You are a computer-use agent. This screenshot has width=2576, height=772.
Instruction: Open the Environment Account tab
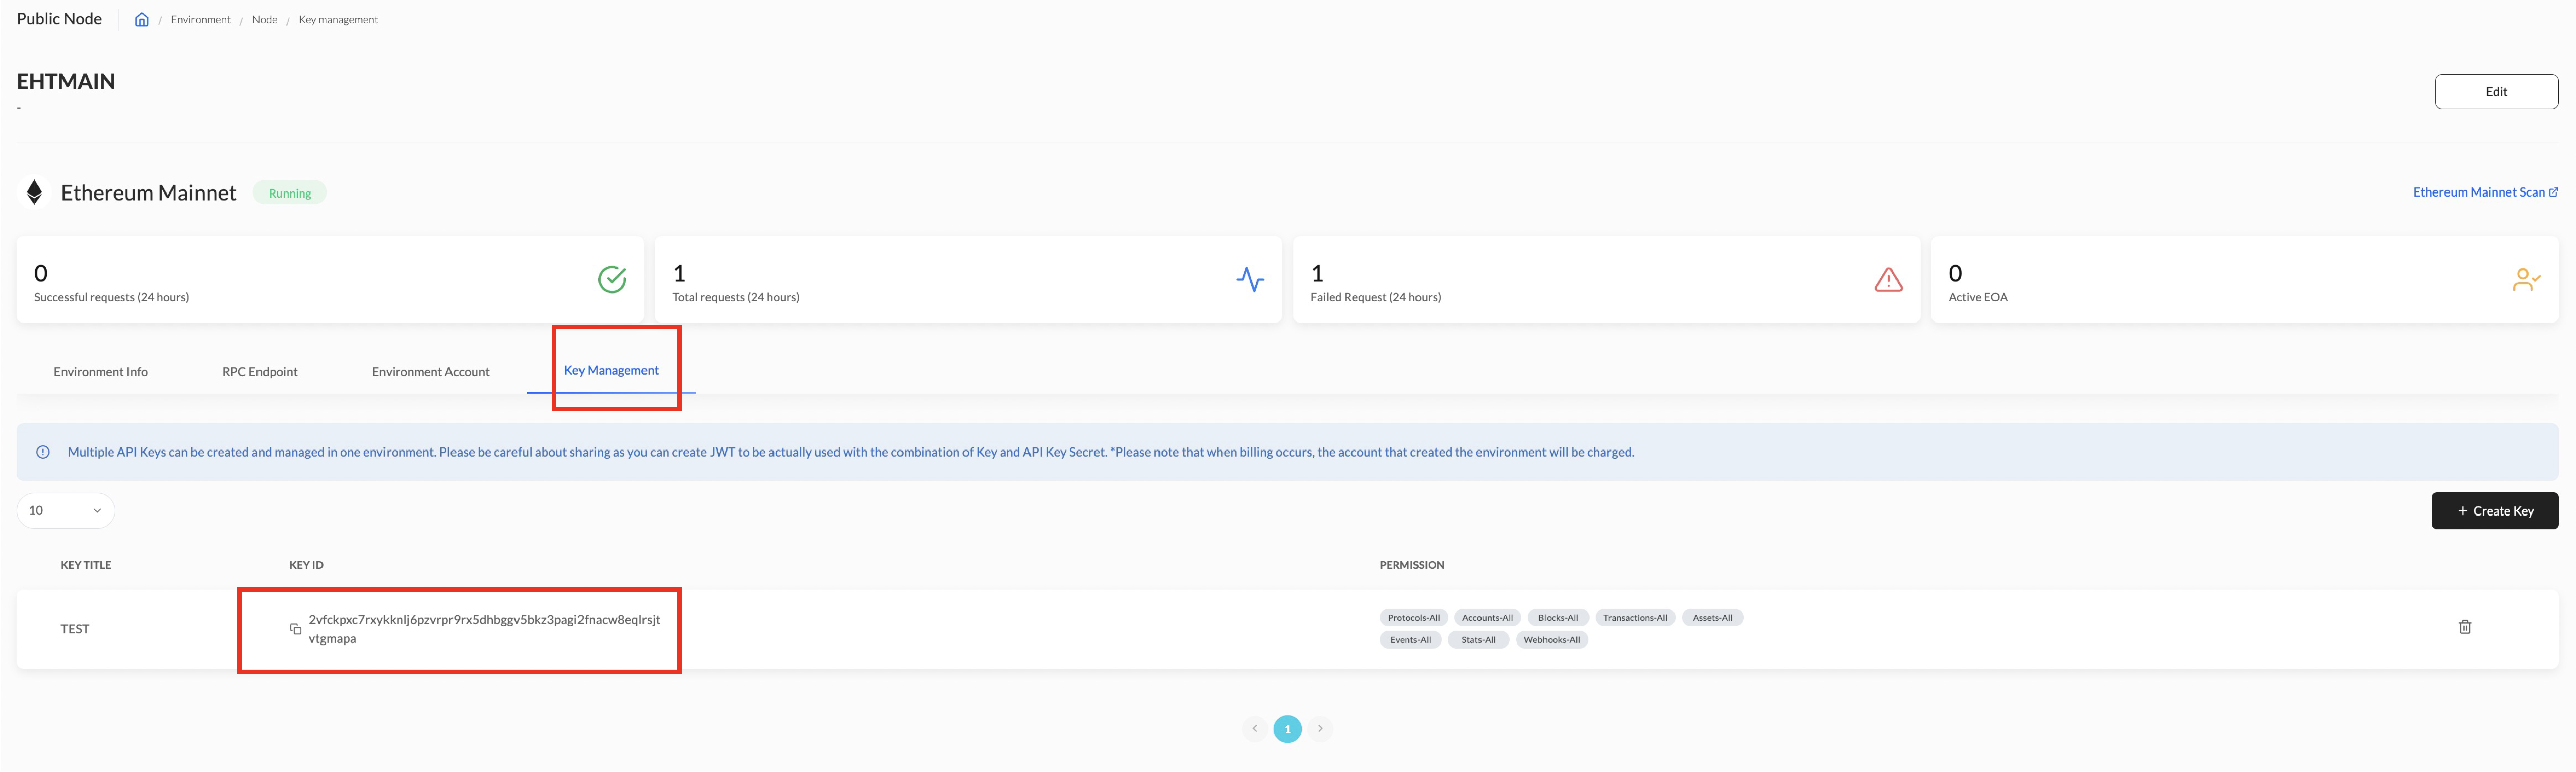point(430,372)
